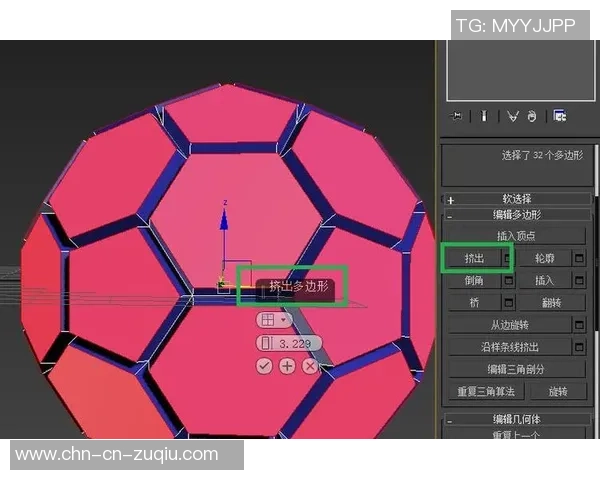The height and width of the screenshot is (480, 600).
Task: Confirm extrusion with the checkmark button
Action: 264,366
